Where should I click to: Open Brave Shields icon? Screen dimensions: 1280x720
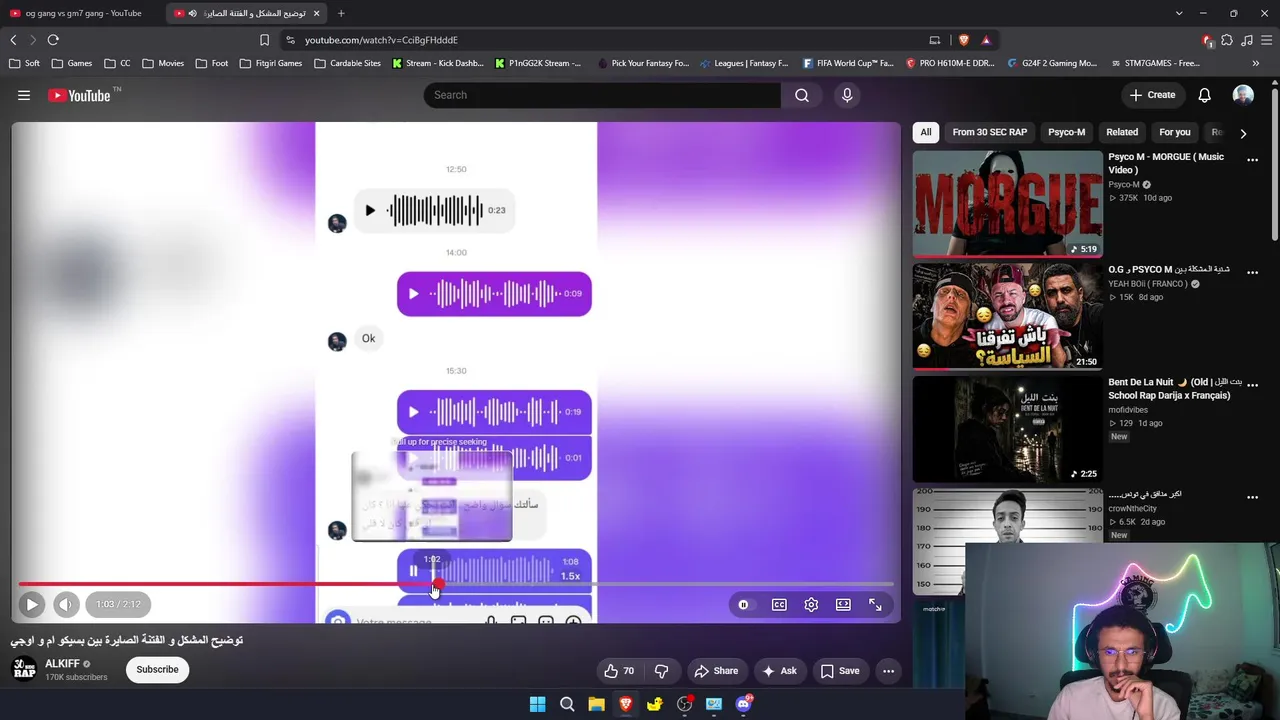pyautogui.click(x=964, y=40)
